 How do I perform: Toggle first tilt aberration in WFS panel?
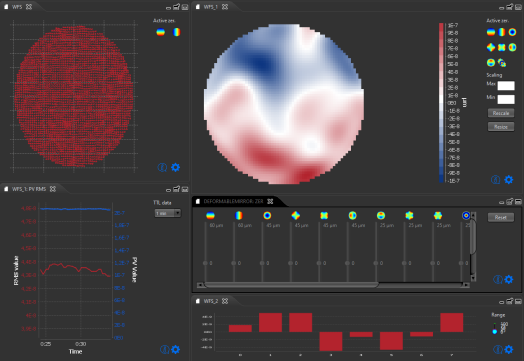[161, 32]
